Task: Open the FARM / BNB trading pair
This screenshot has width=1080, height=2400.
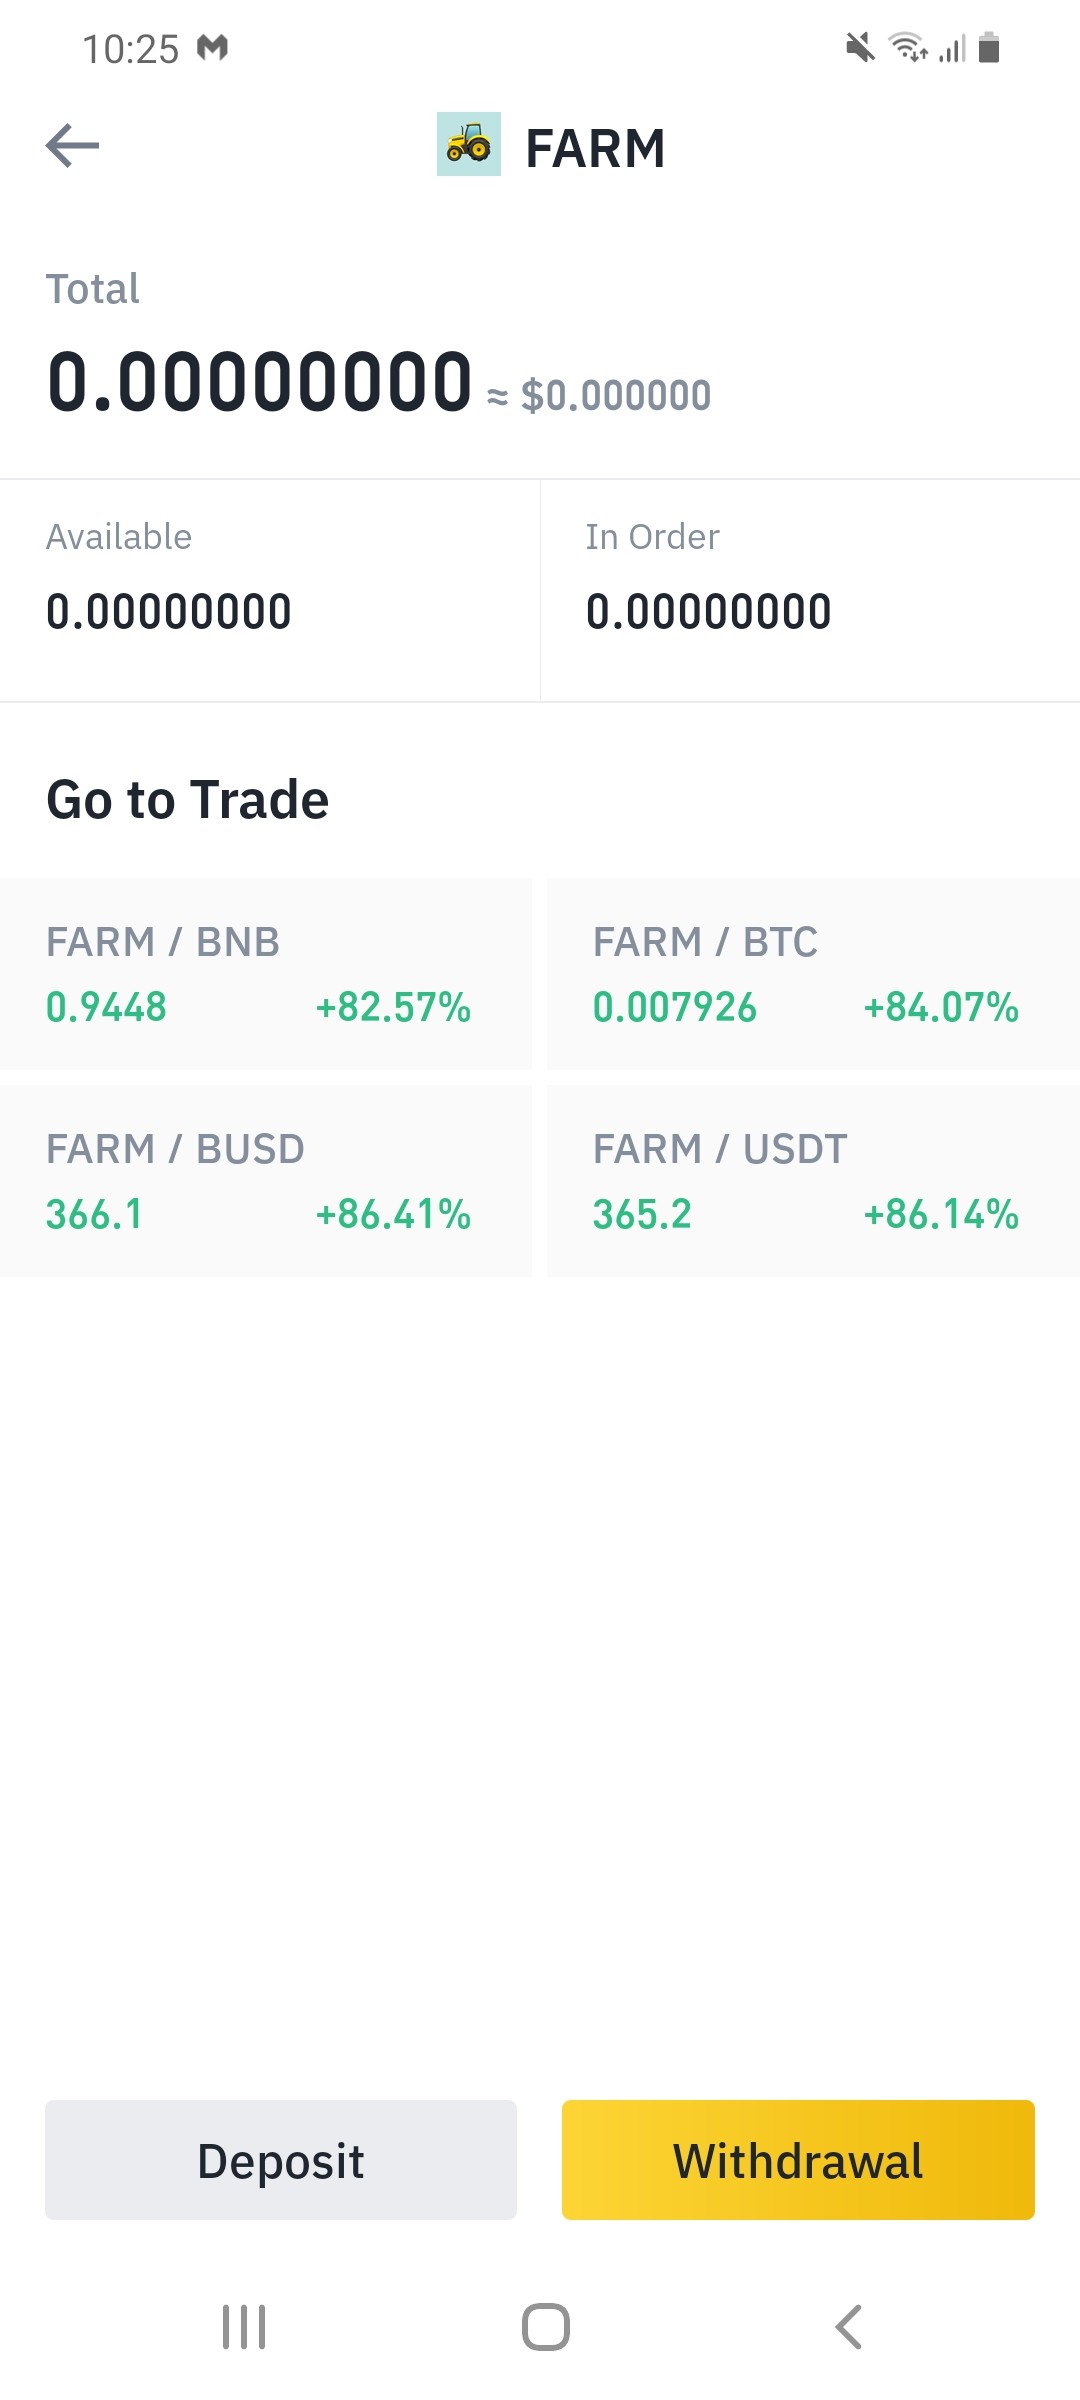Action: coord(266,974)
